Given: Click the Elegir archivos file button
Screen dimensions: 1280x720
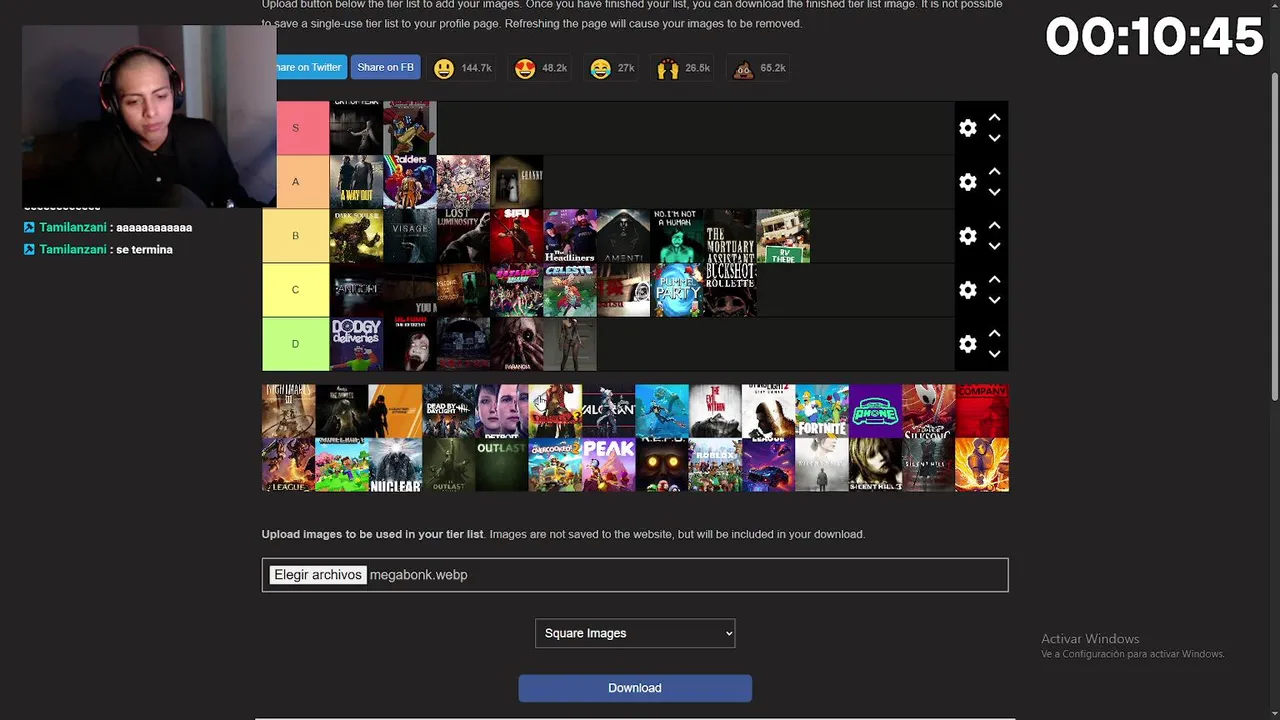Looking at the screenshot, I should point(318,575).
